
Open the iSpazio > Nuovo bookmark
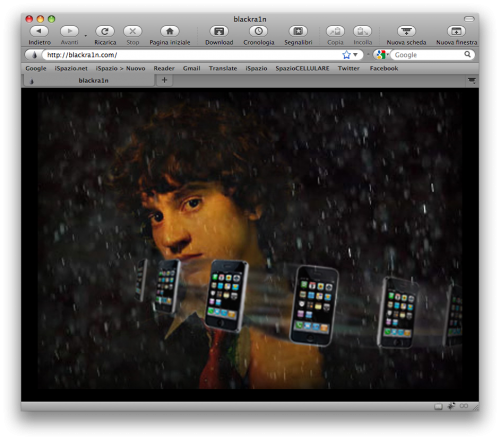120,68
